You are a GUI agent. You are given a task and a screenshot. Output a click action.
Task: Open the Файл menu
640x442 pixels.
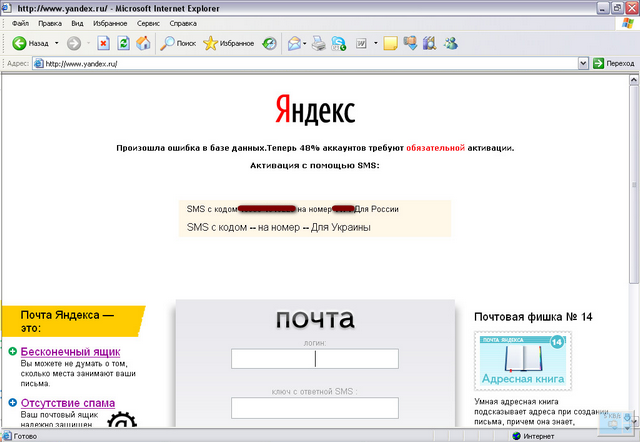[x=20, y=24]
